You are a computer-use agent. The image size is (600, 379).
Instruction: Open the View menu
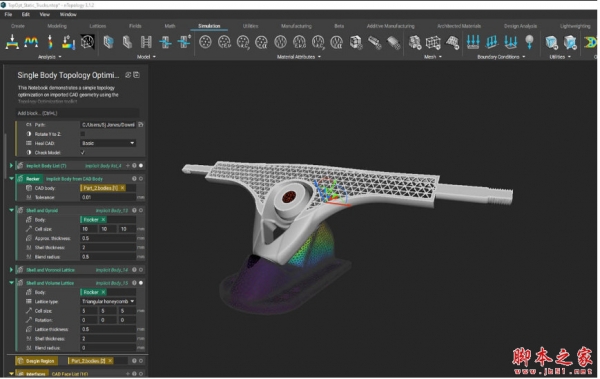(45, 15)
